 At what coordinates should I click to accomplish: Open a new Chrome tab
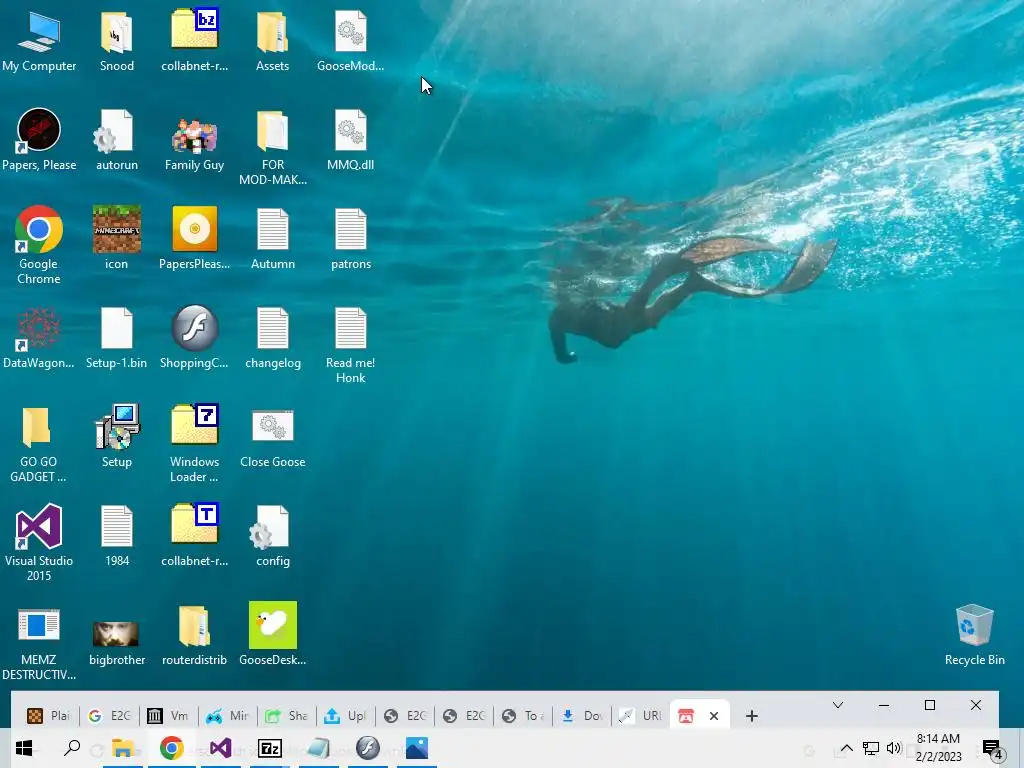pyautogui.click(x=752, y=716)
